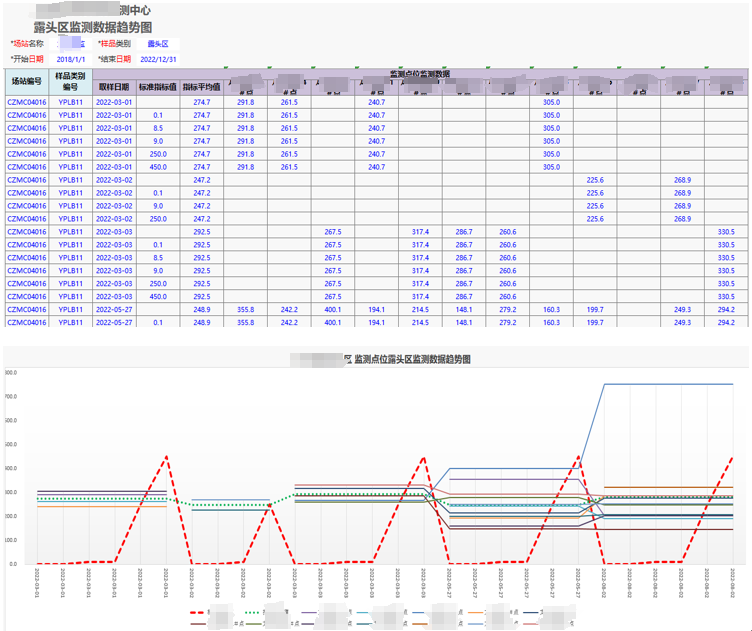Click the 450.0 standard value in 2022-03-01 rows
Viewport: 752px width, 631px height.
coord(158,167)
